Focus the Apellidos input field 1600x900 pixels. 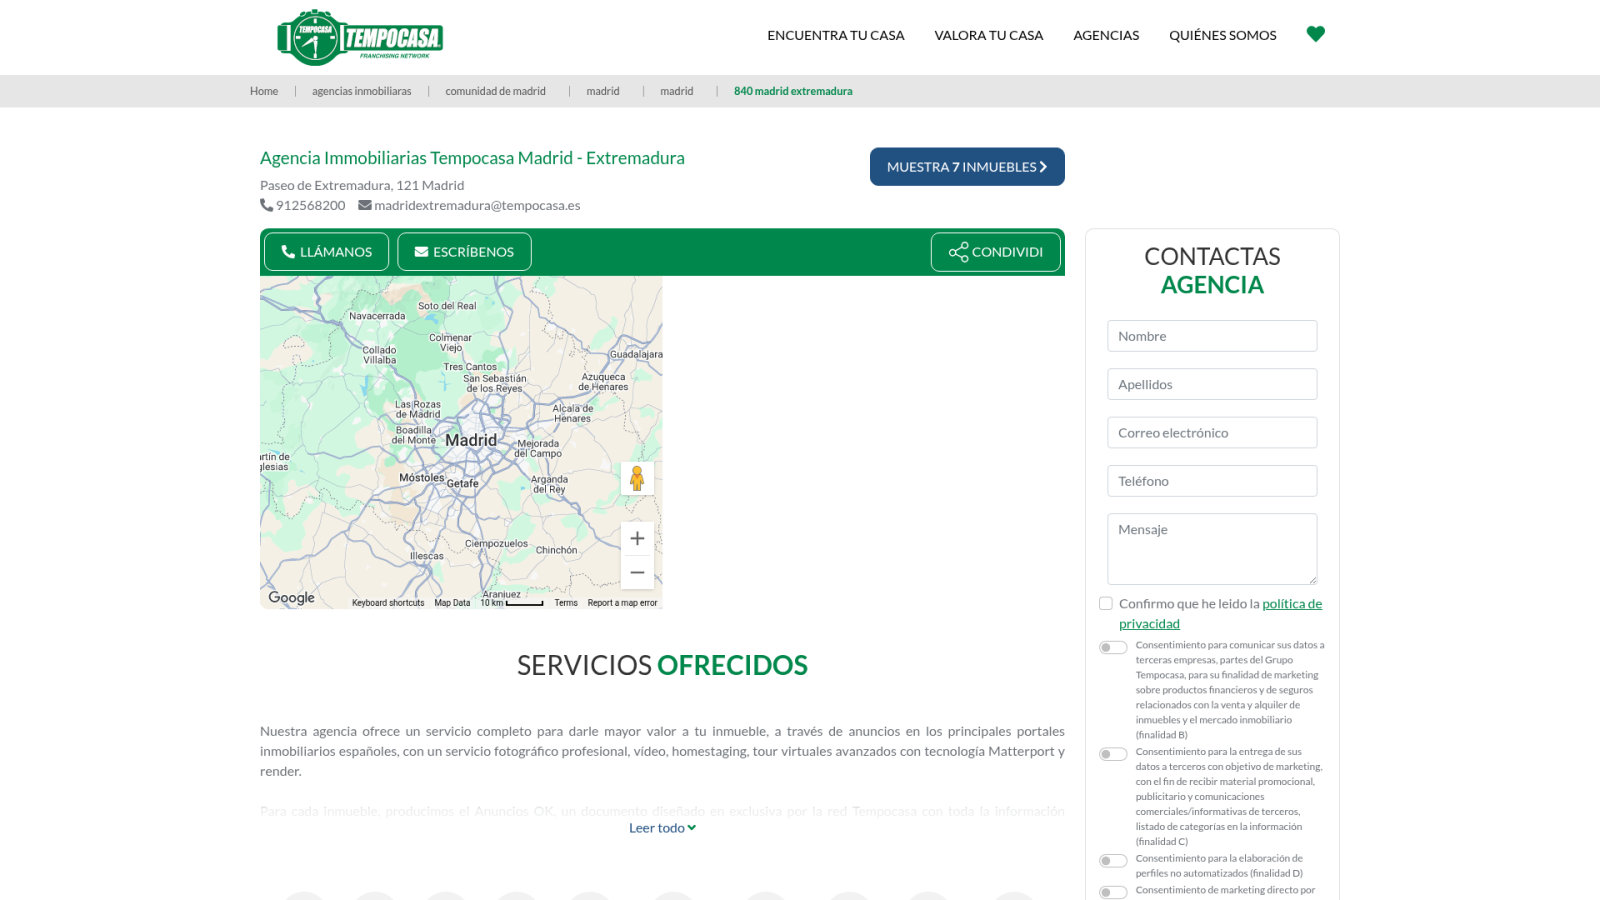[x=1212, y=384]
